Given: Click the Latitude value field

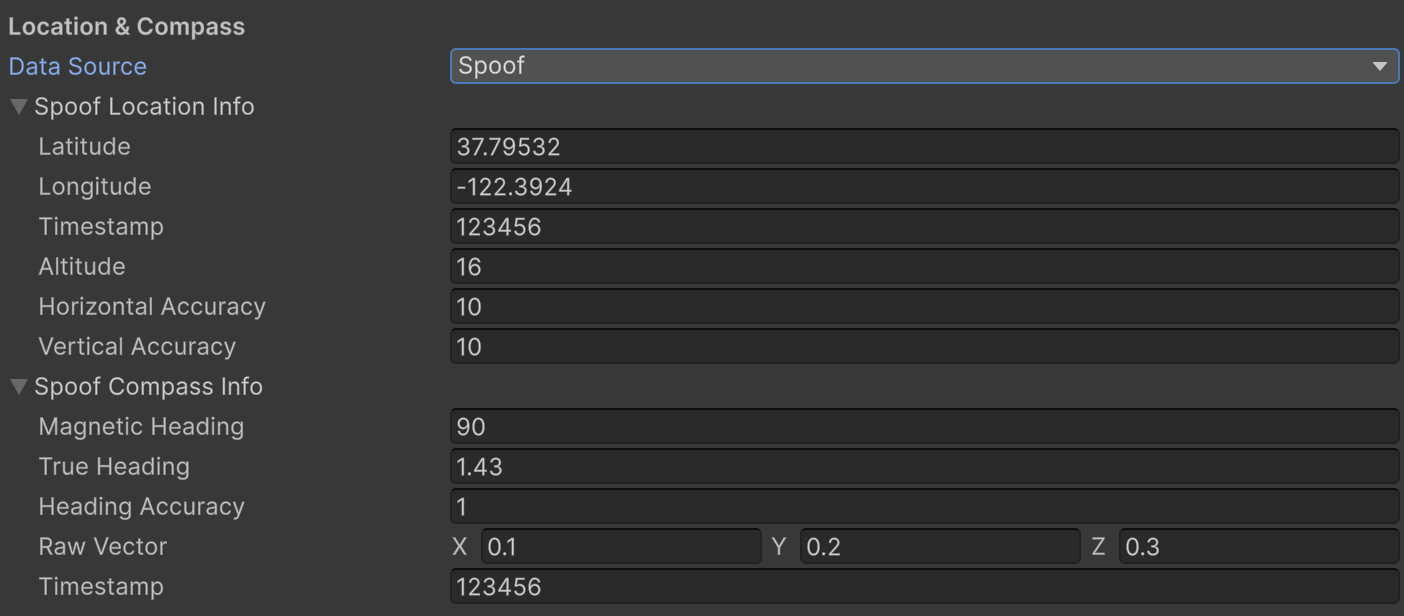Looking at the screenshot, I should point(920,146).
